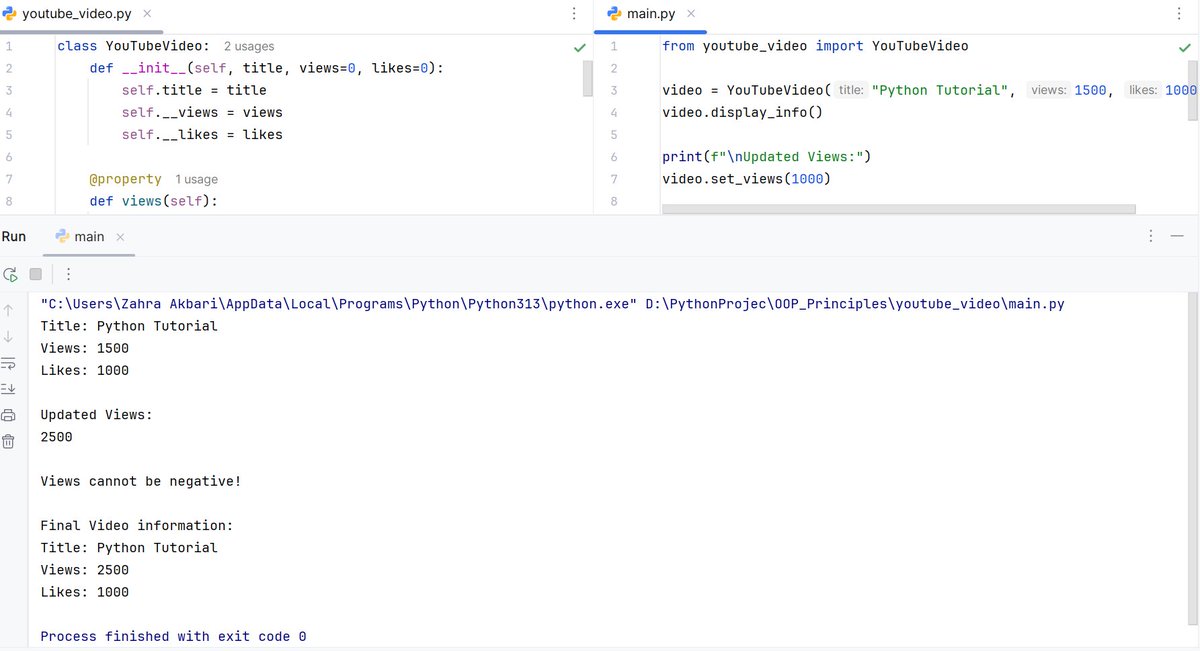The image size is (1200, 651).
Task: Click python.exe interpreter path in console
Action: [x=339, y=304]
